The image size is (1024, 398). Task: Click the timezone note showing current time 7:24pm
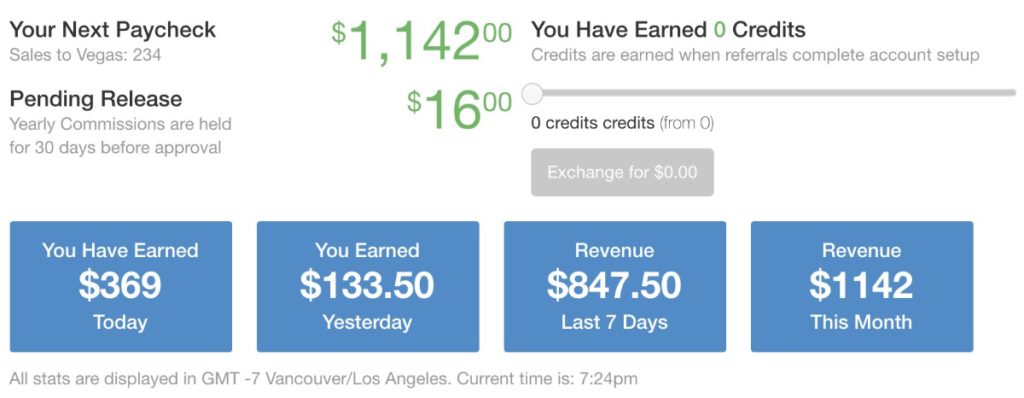click(x=323, y=378)
